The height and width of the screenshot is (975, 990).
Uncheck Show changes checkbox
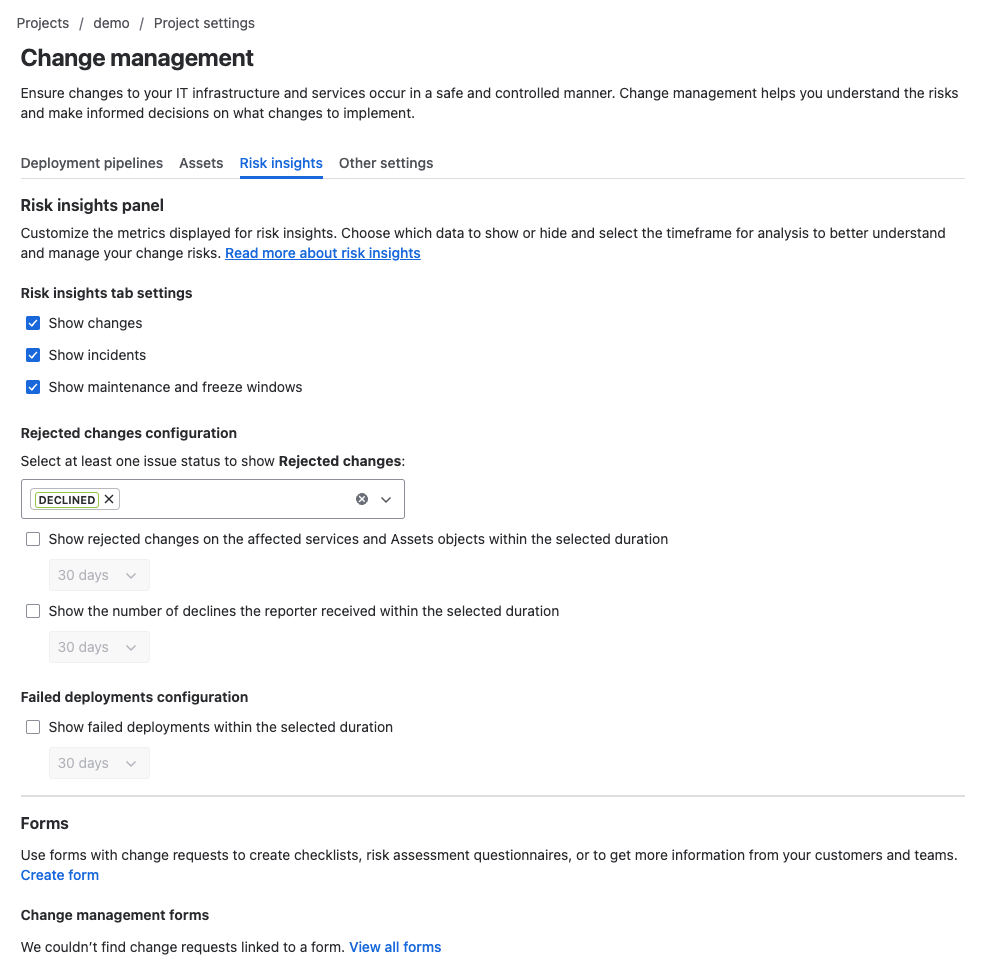(x=33, y=323)
